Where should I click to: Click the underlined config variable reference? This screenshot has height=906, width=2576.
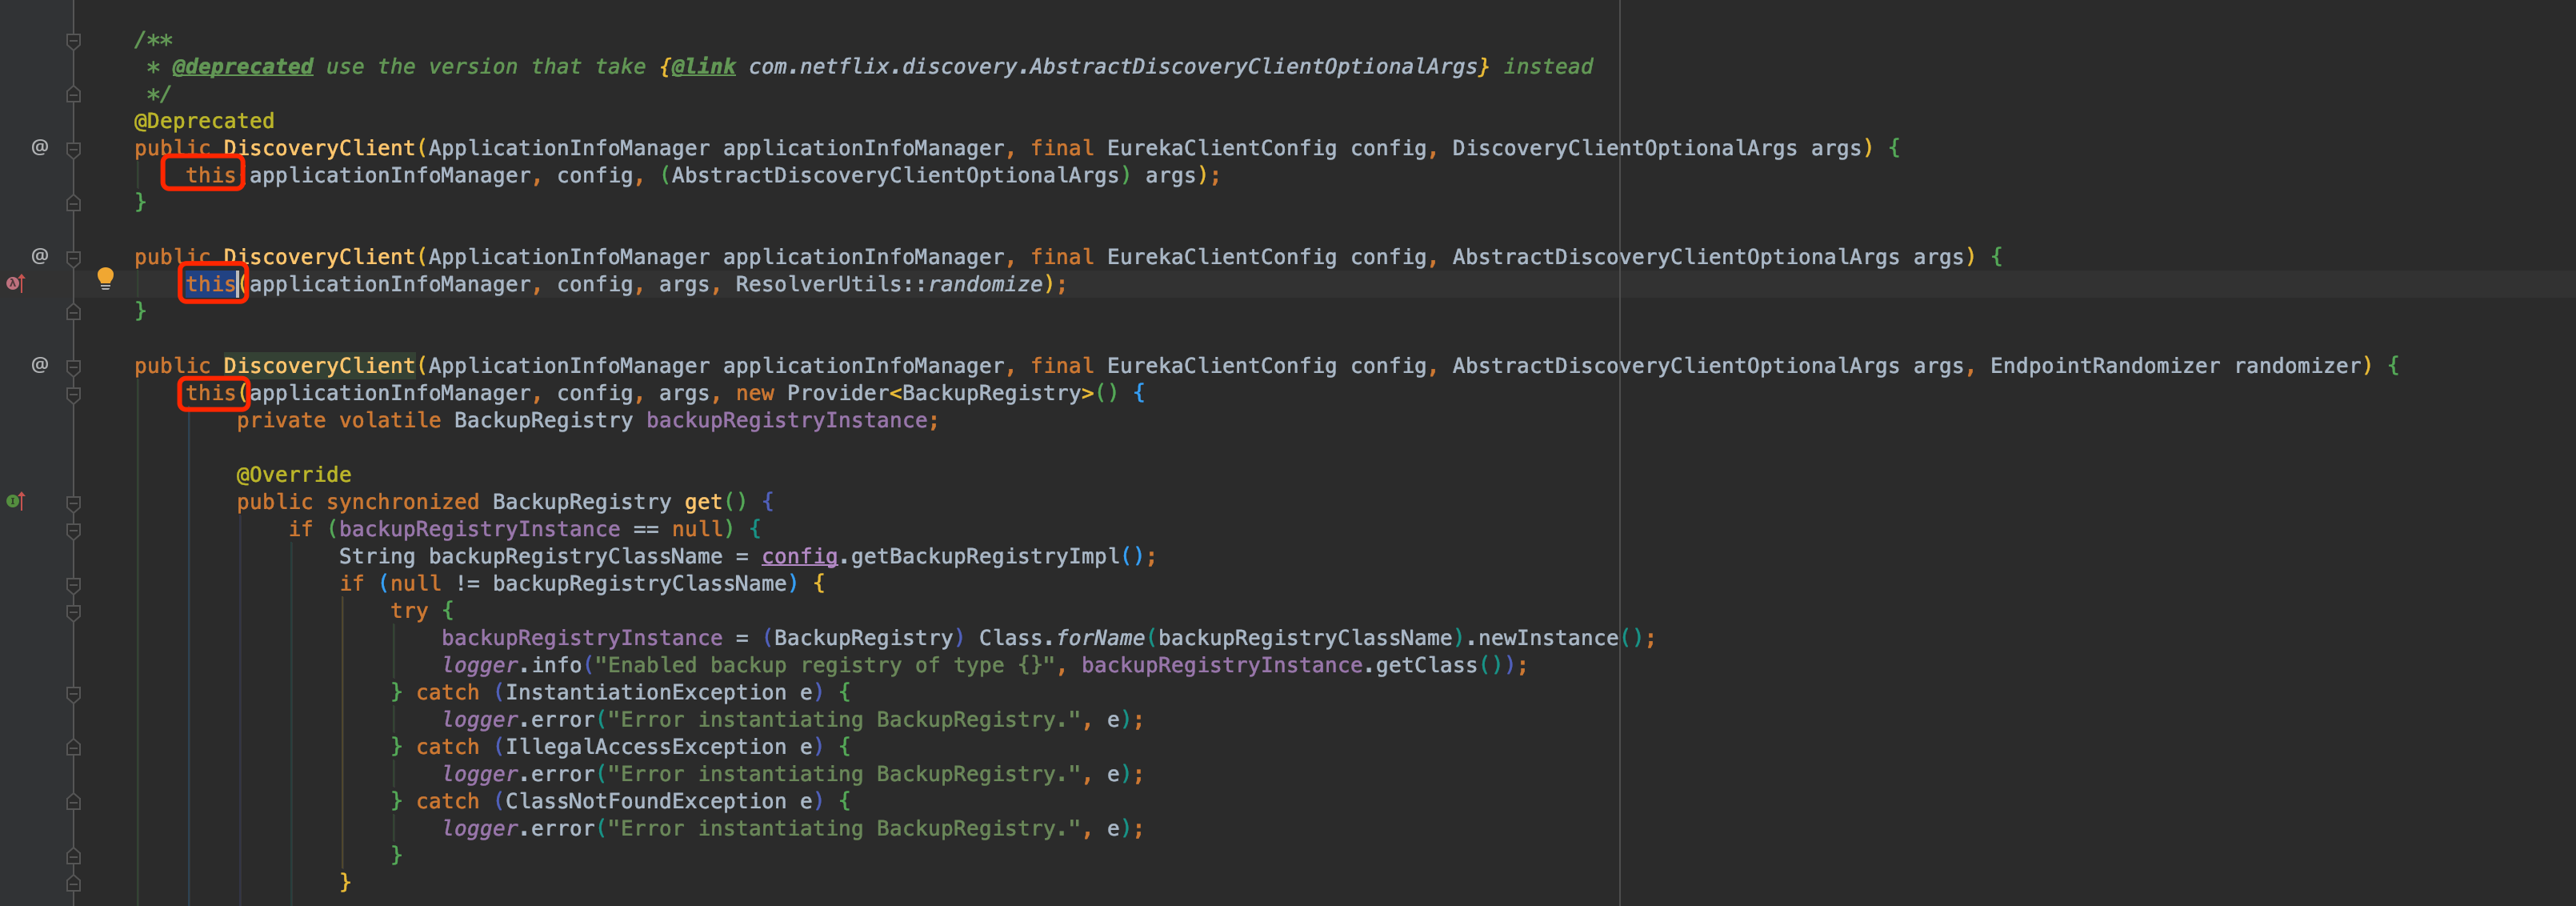click(x=799, y=557)
